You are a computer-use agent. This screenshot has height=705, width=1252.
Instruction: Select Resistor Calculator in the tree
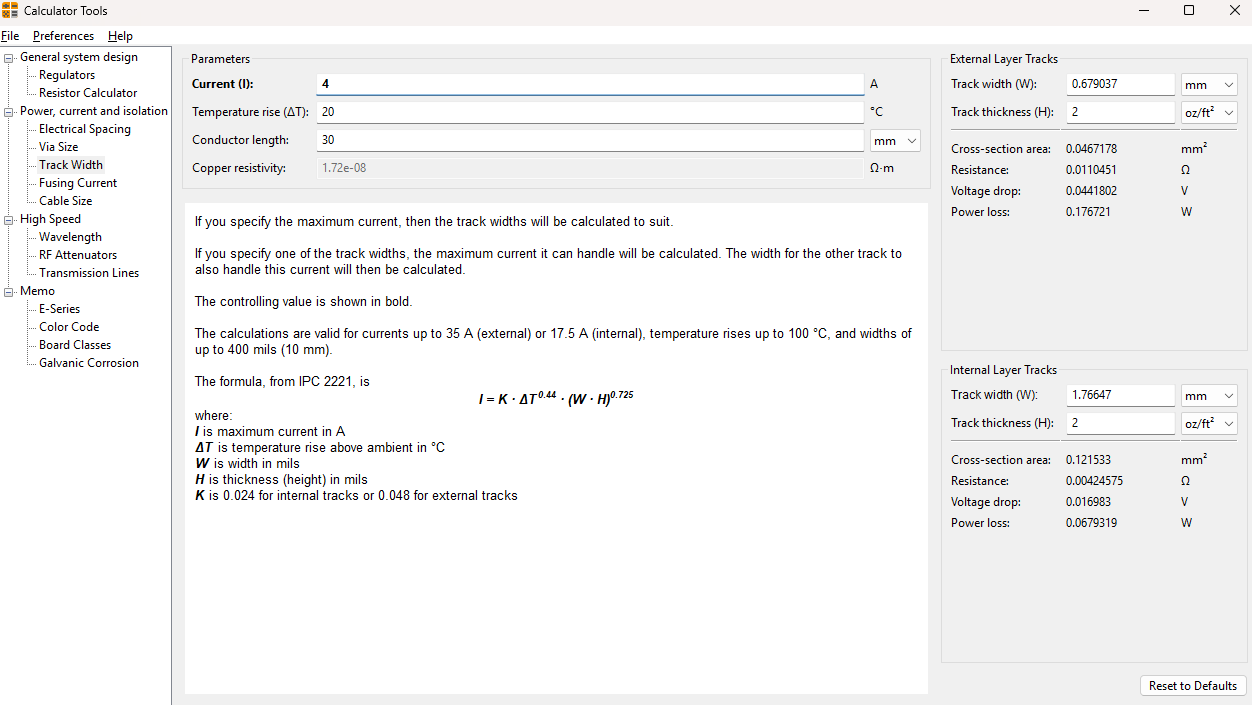click(x=88, y=93)
